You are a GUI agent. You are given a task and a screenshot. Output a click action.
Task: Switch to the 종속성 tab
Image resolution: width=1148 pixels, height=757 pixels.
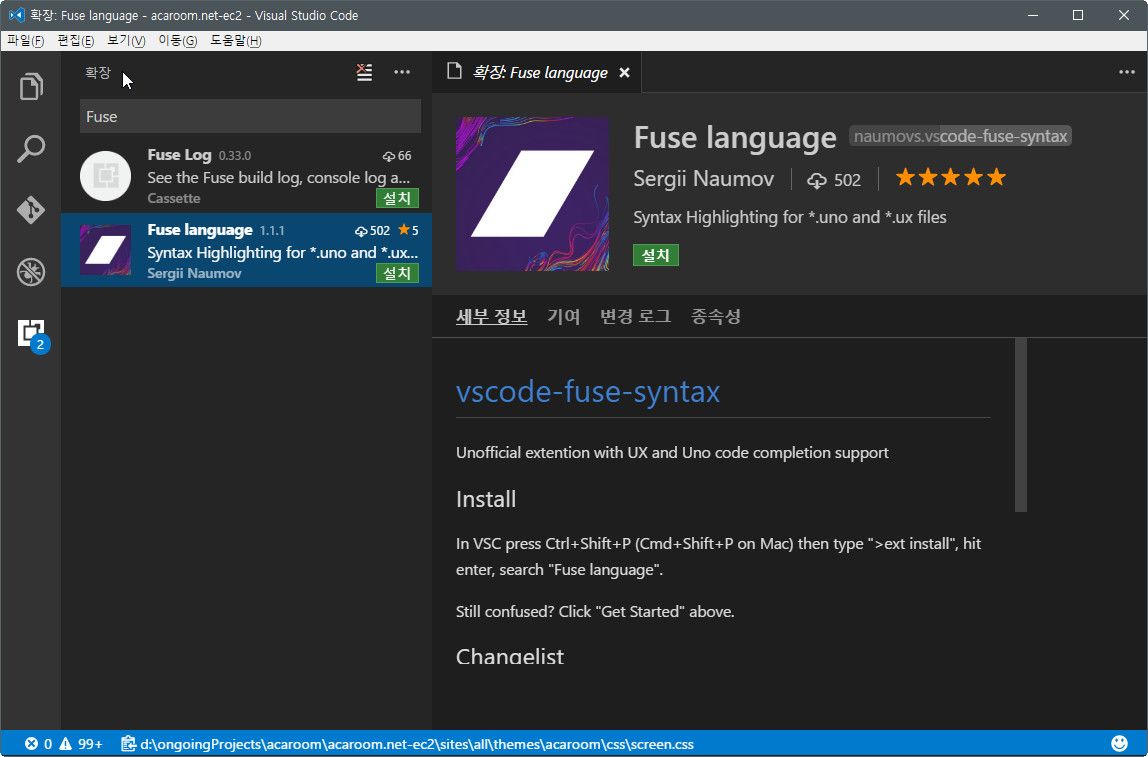[x=715, y=317]
